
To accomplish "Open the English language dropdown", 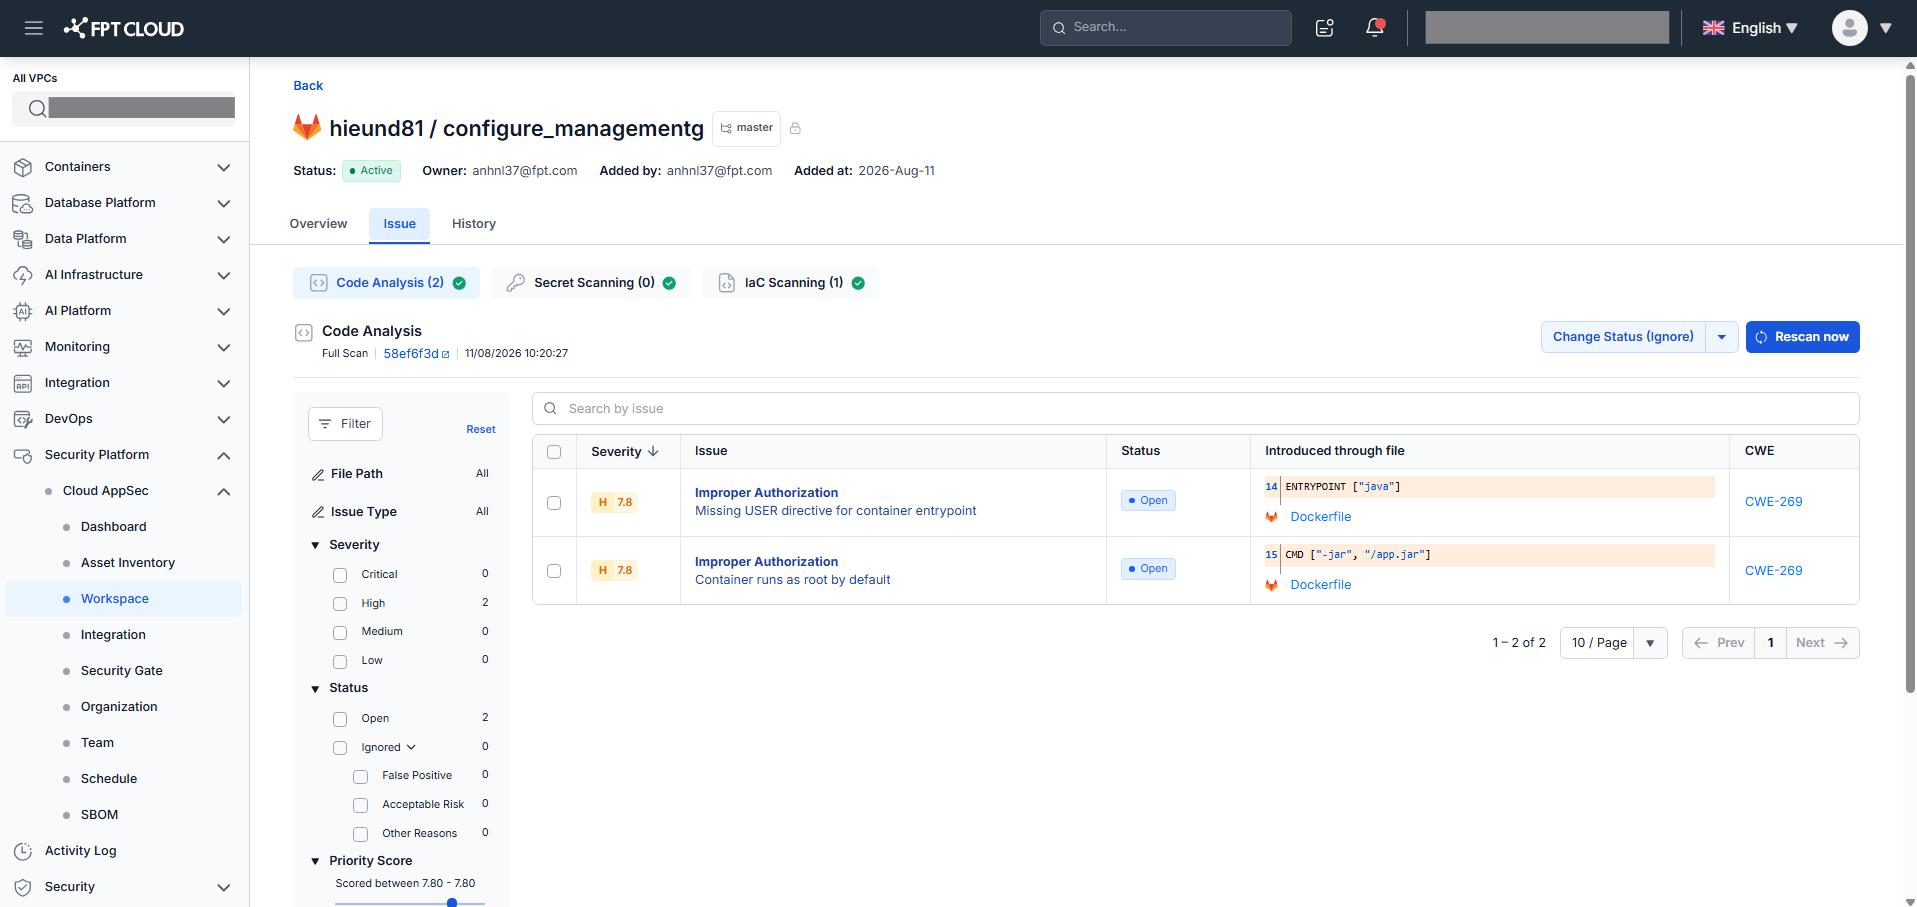I will [x=1750, y=28].
